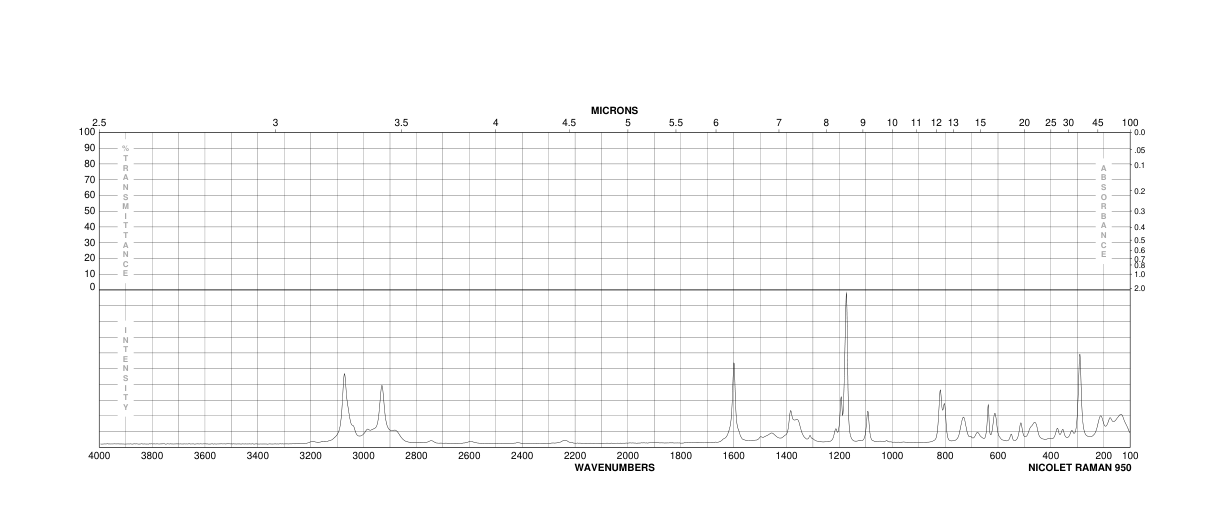Image resolution: width=1224 pixels, height=528 pixels.
Task: Click wavenumber axis label 1400
Action: tap(786, 456)
